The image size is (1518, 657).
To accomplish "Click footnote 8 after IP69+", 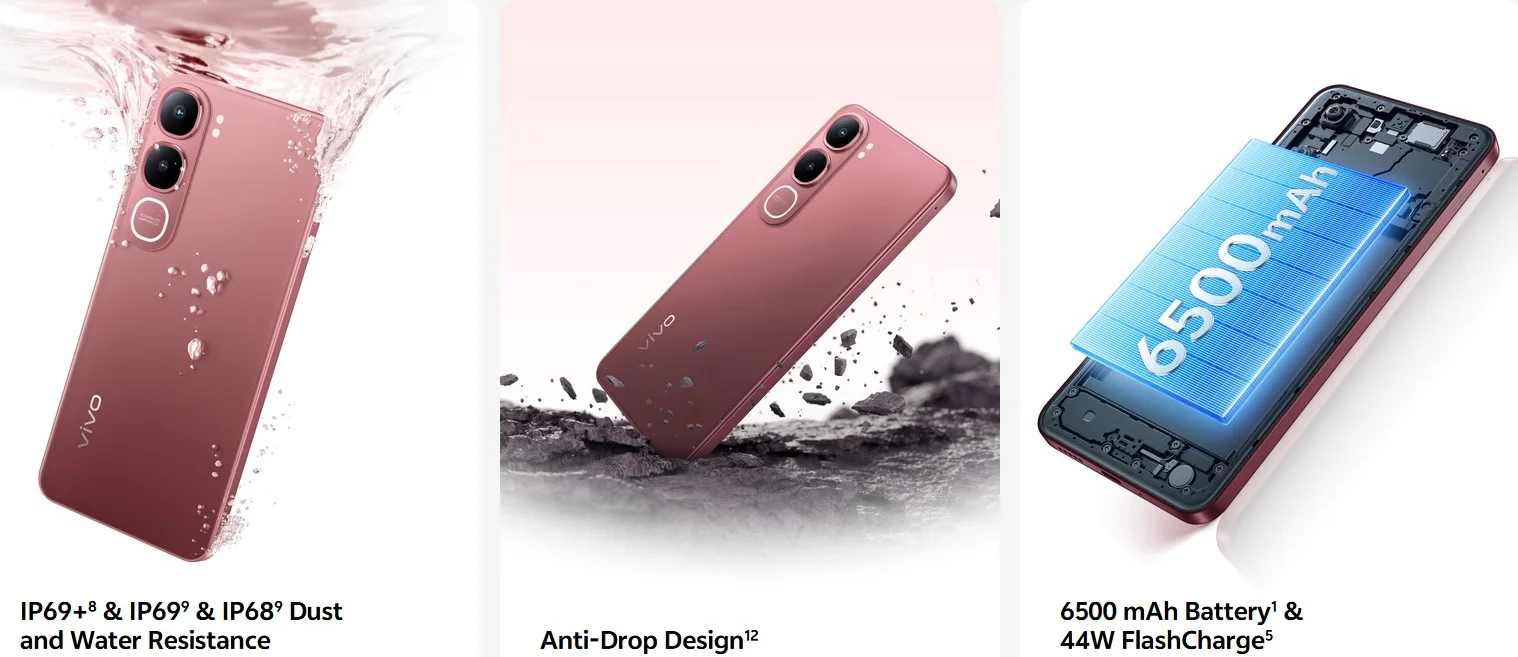I will pos(92,605).
